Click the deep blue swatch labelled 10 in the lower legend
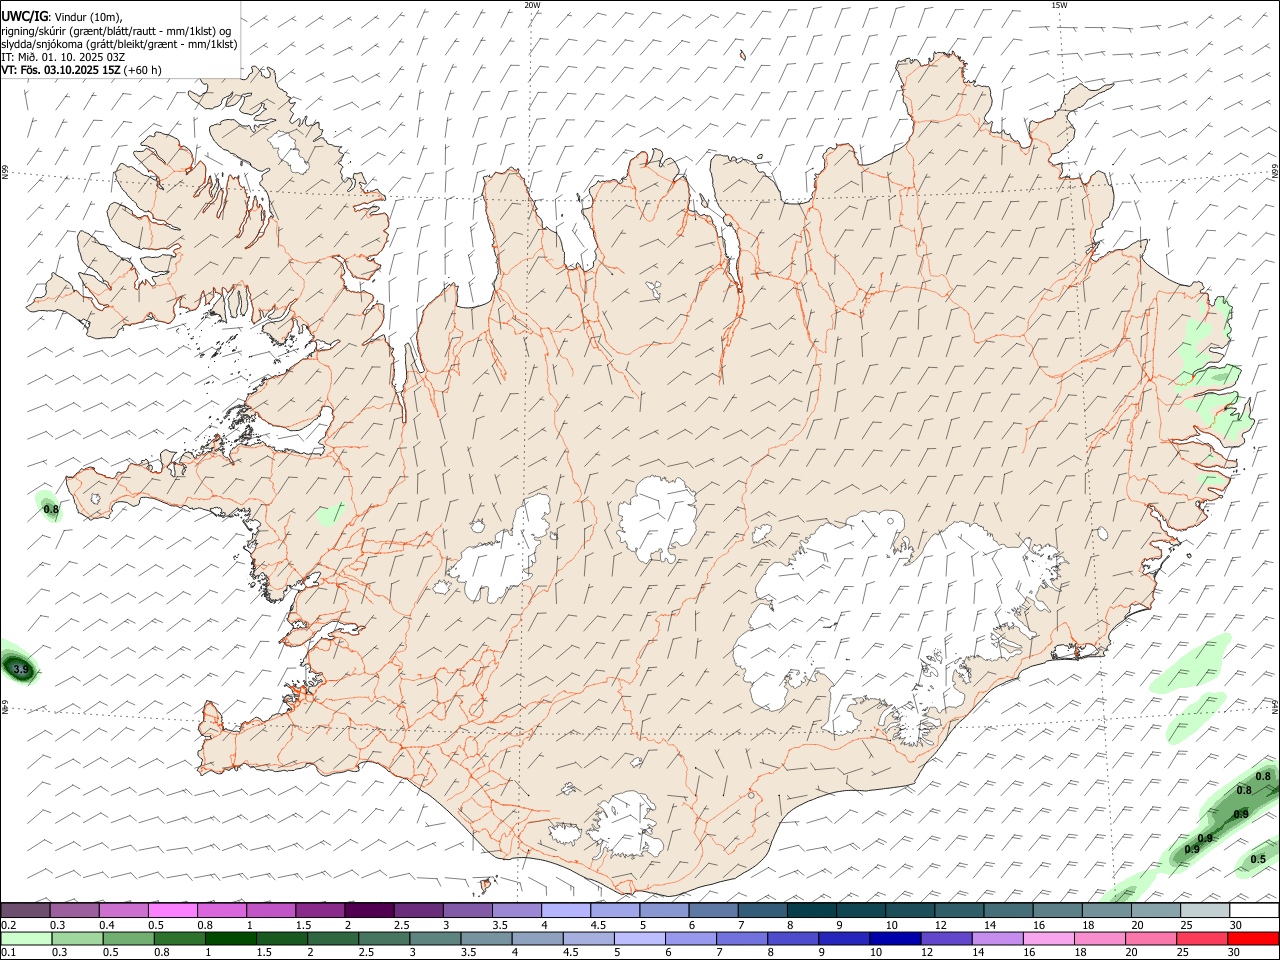The height and width of the screenshot is (960, 1280). (x=895, y=938)
